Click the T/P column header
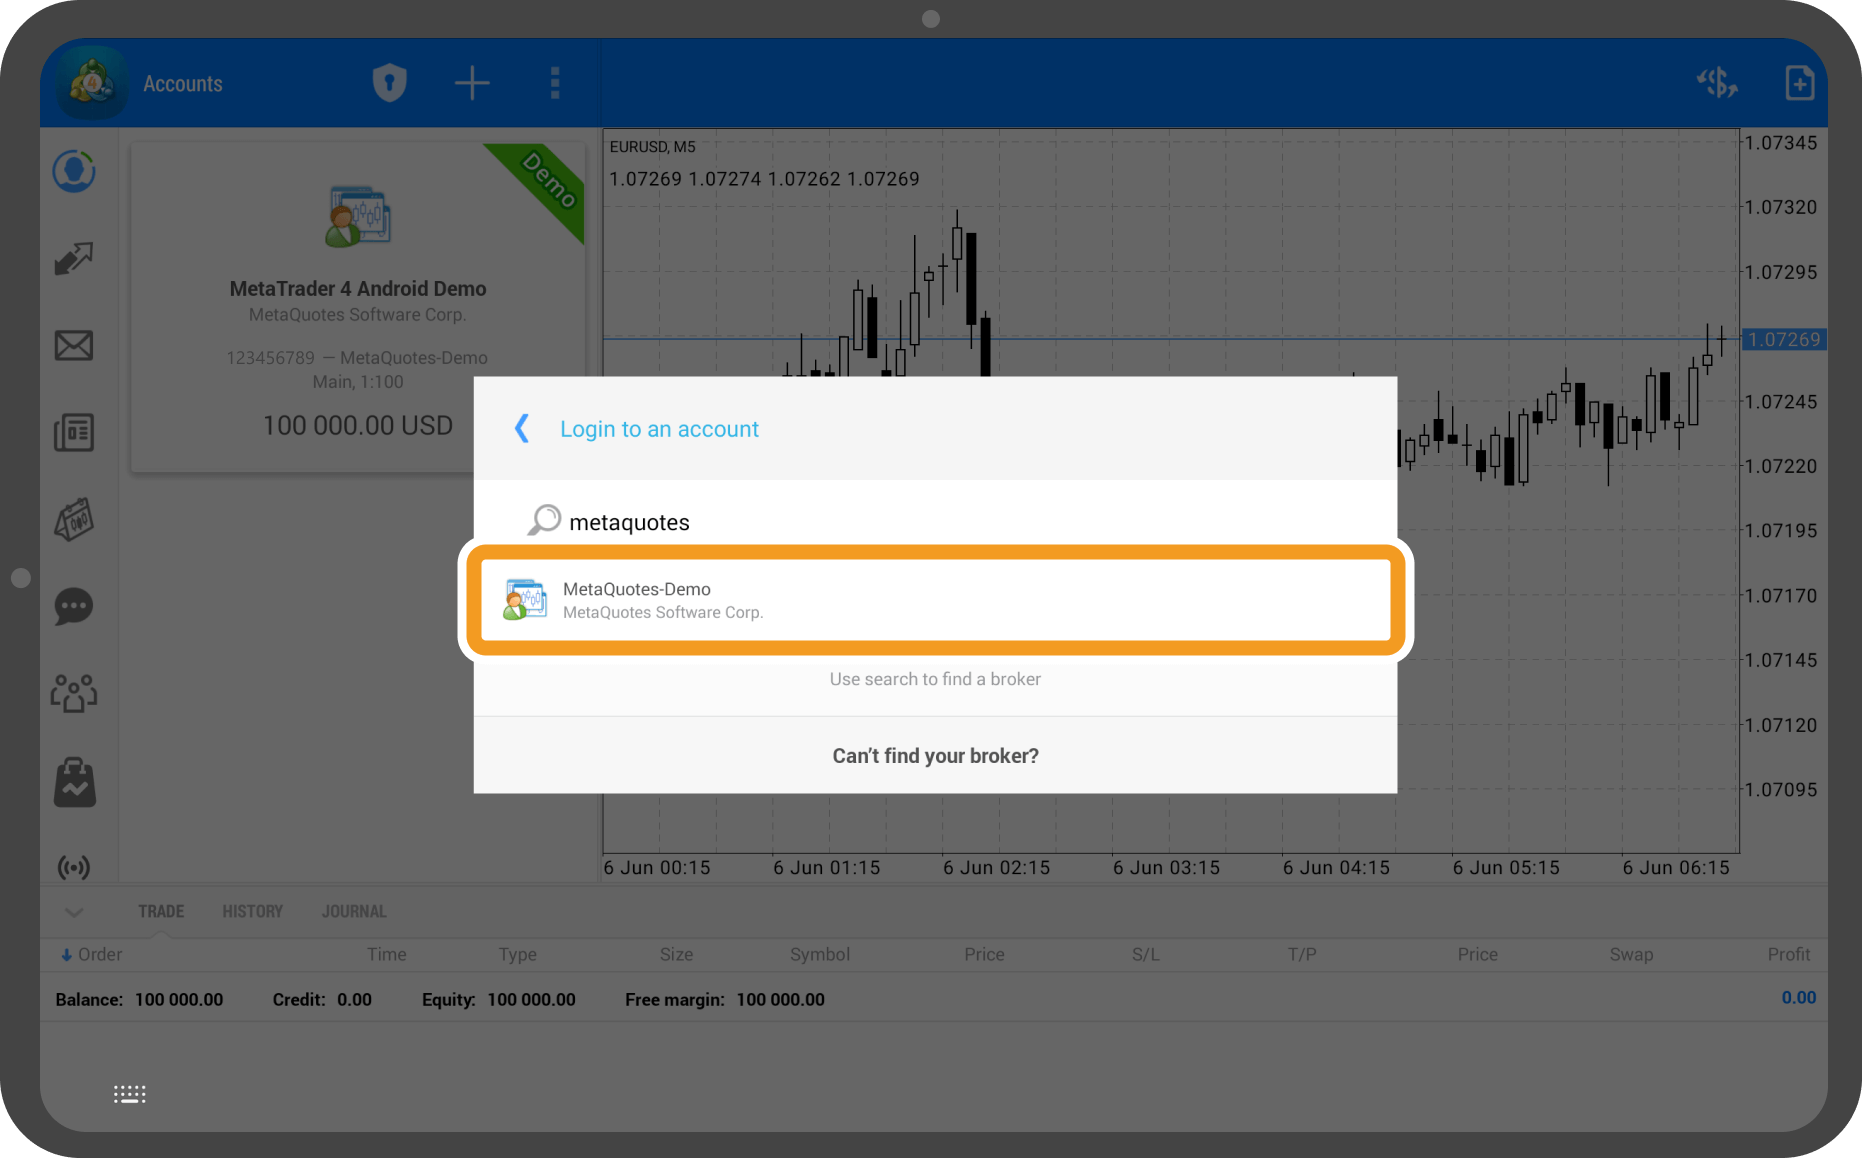1862x1158 pixels. tap(1302, 954)
